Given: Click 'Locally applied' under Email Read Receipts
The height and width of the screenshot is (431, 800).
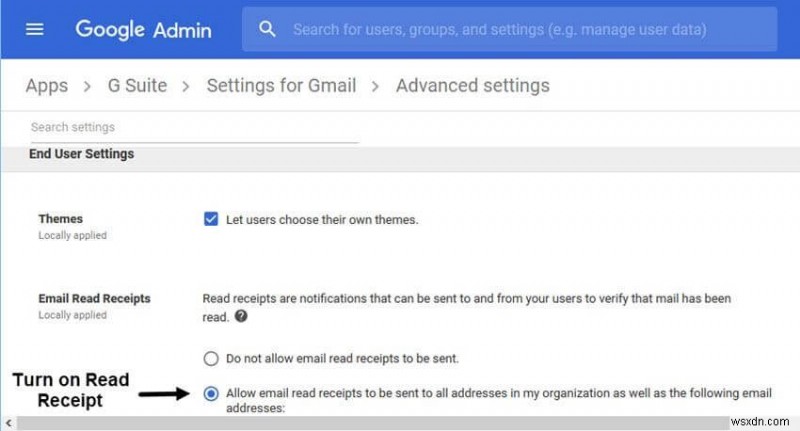Looking at the screenshot, I should [72, 315].
